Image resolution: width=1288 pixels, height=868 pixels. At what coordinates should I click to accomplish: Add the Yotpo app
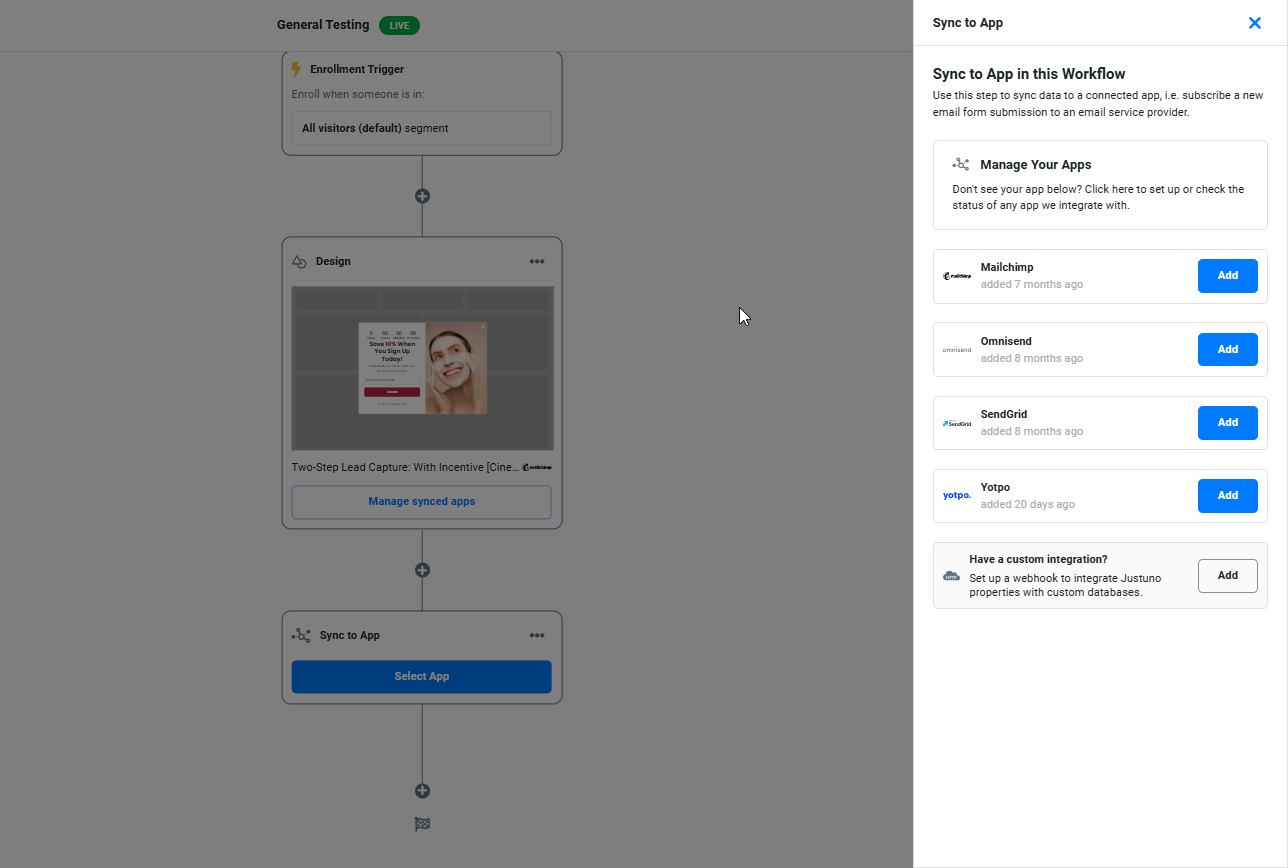(x=1227, y=495)
